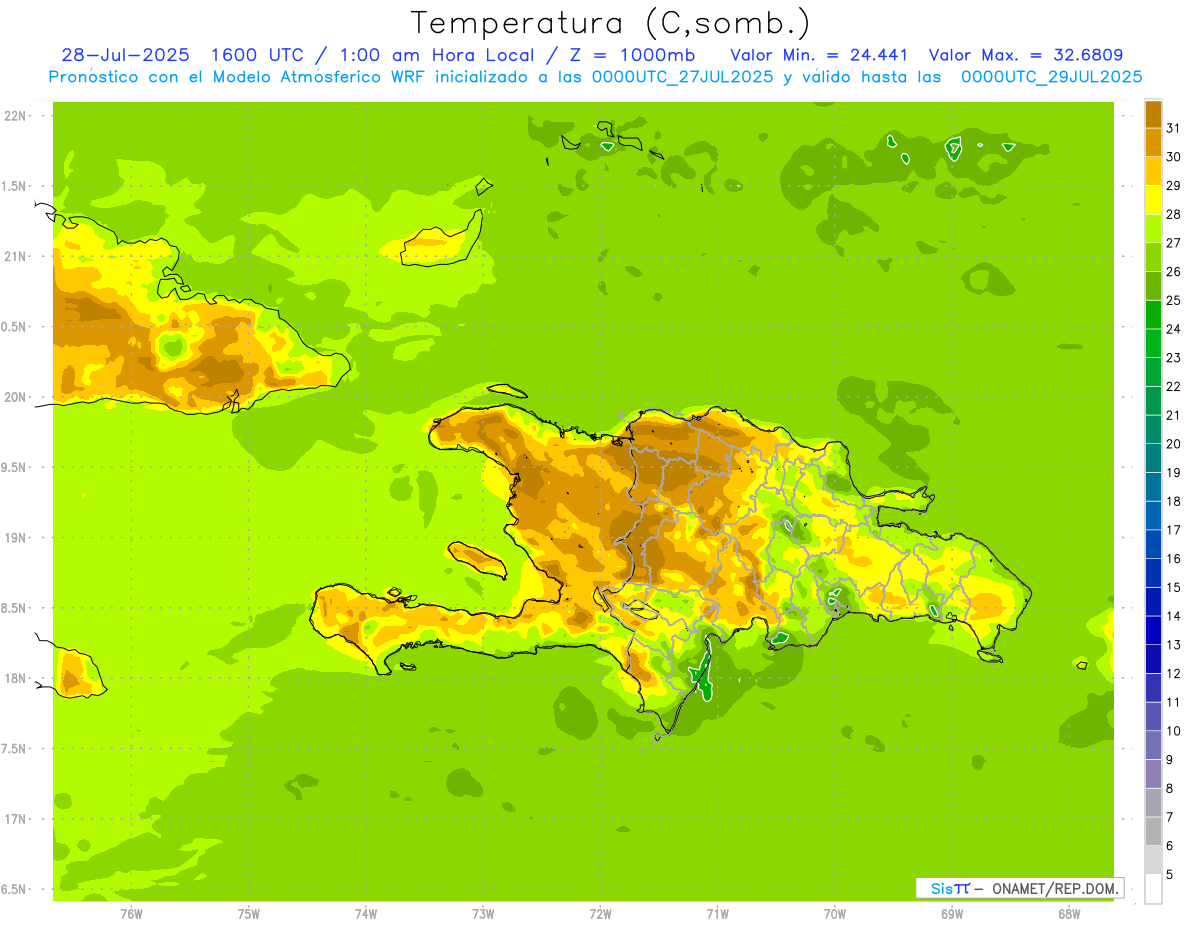
Task: Click the '74W' longitude axis label
Action: (366, 914)
